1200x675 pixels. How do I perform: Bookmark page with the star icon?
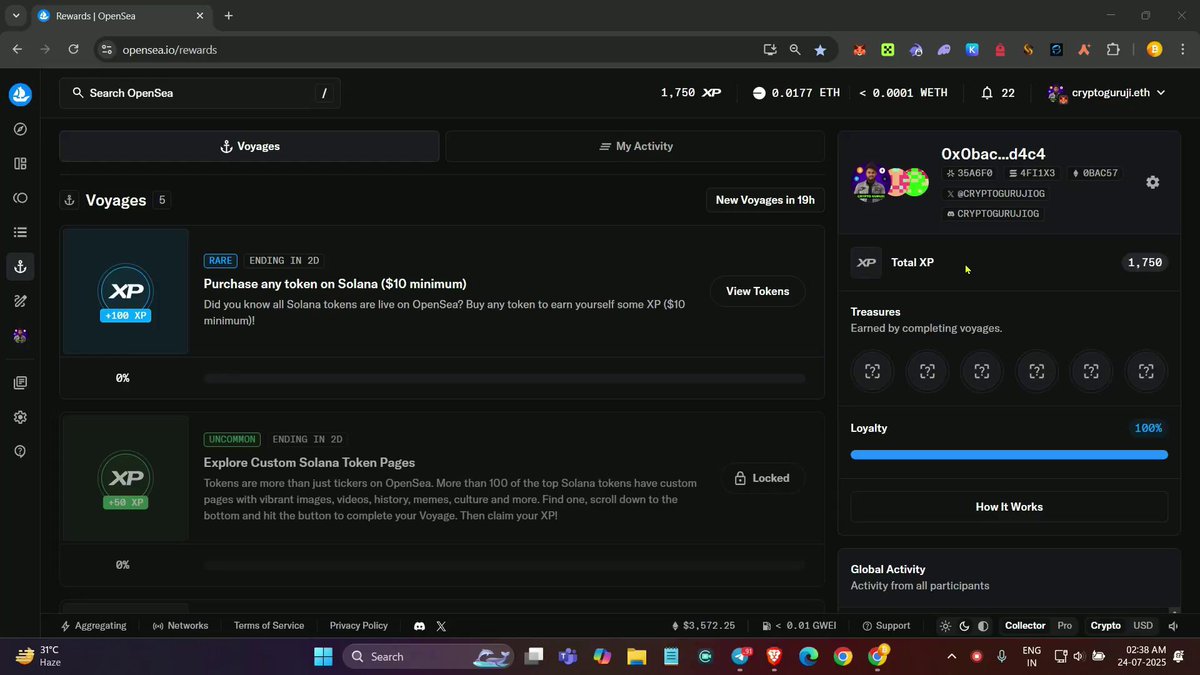point(820,49)
